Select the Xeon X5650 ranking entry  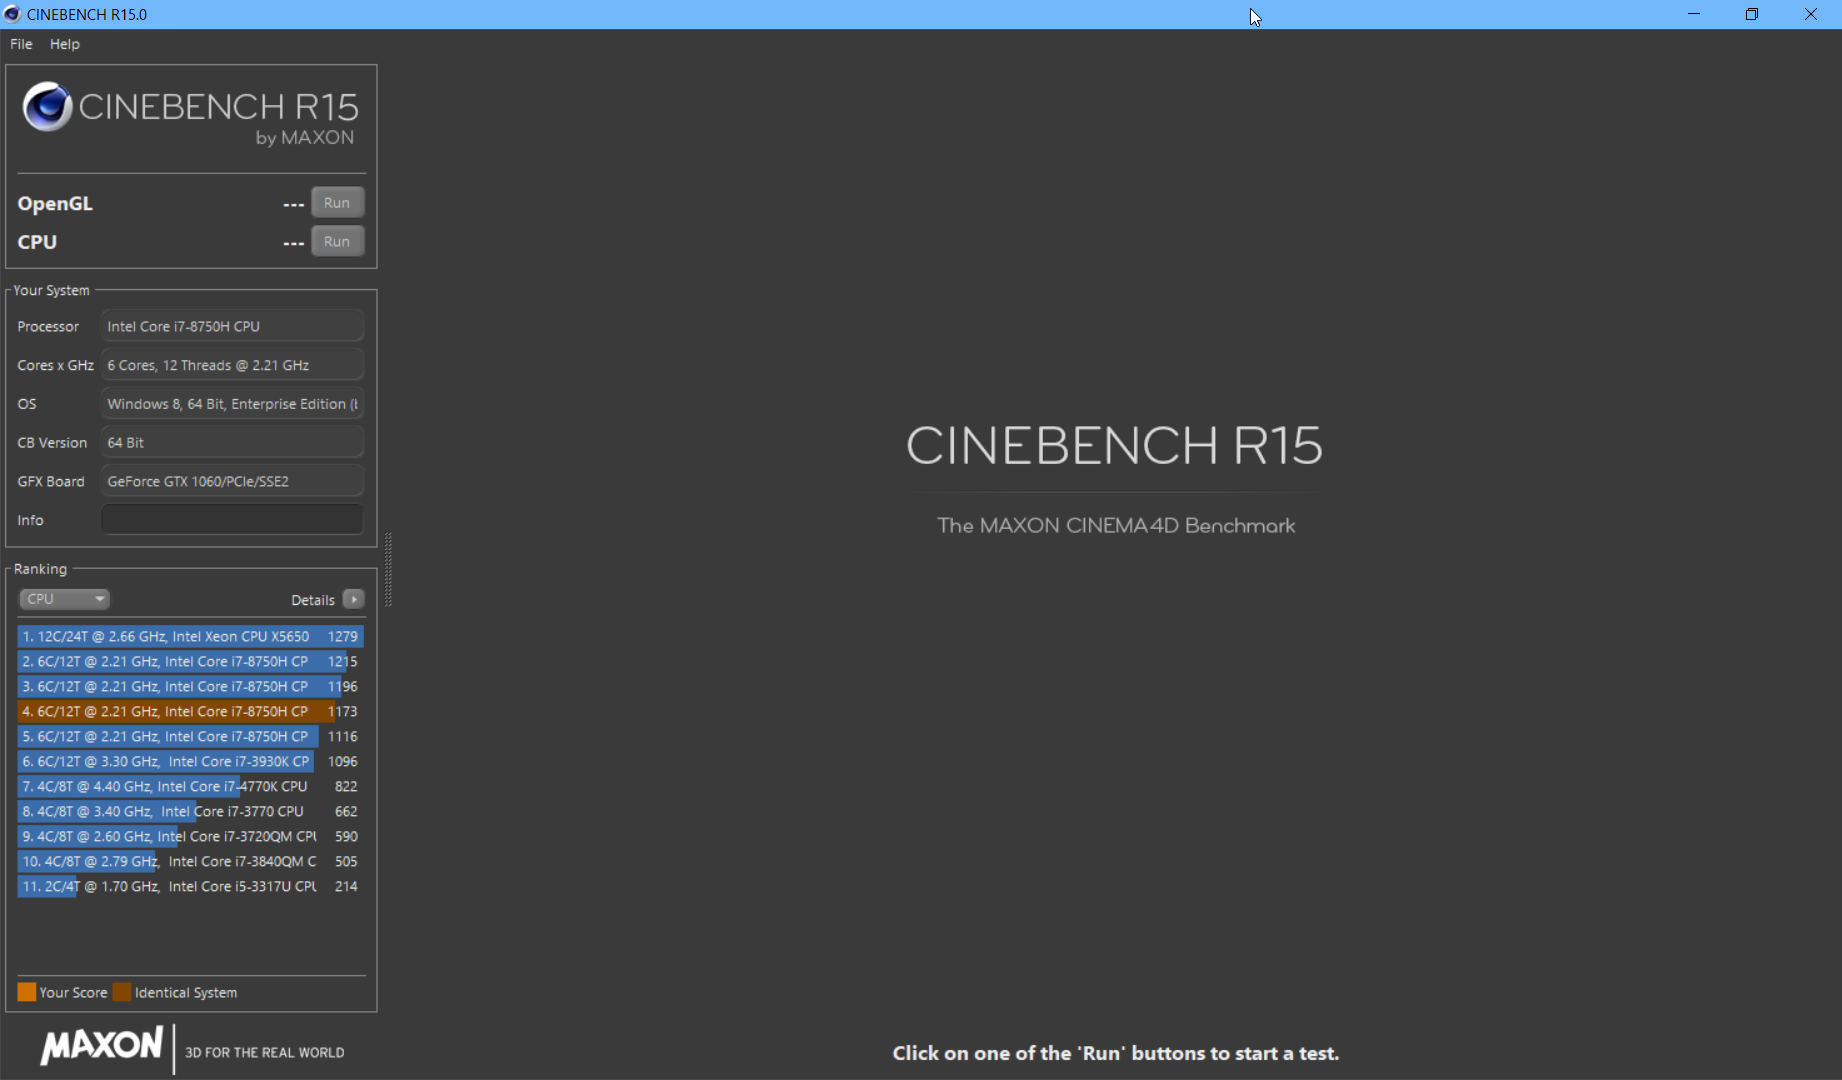[x=190, y=636]
